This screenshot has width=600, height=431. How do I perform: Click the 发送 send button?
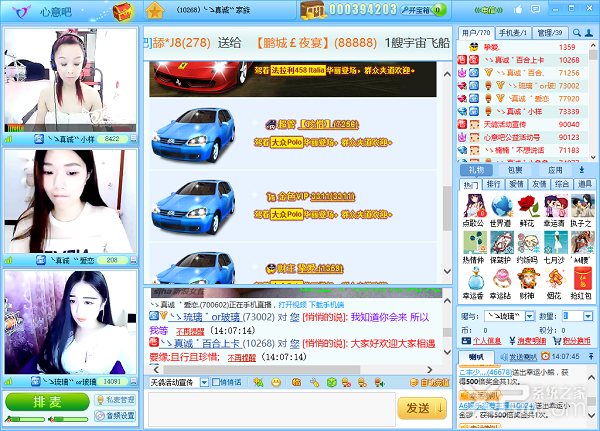(417, 408)
